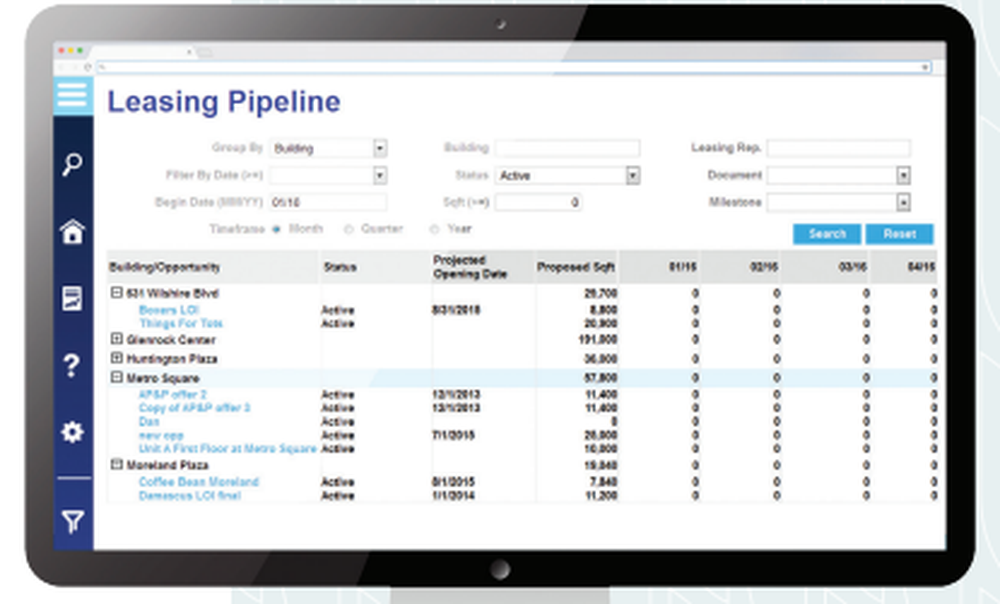Select the search magnifier icon in the sidebar

(71, 163)
